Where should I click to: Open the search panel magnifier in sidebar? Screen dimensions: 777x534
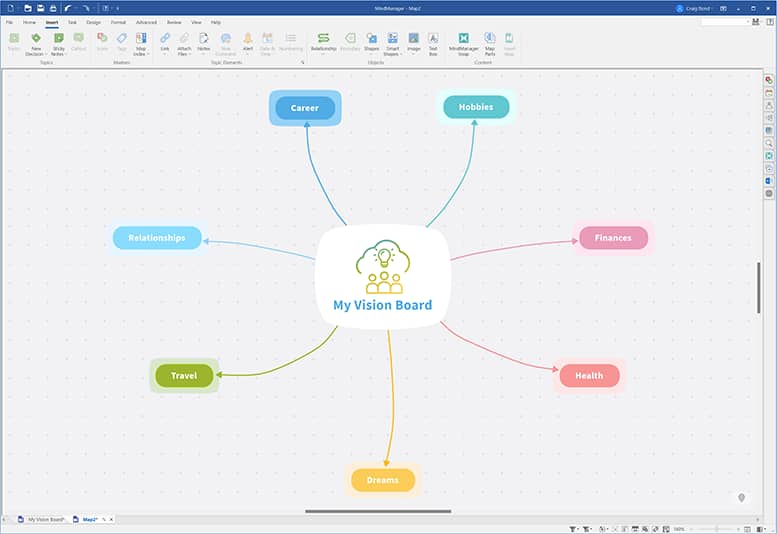[768, 143]
